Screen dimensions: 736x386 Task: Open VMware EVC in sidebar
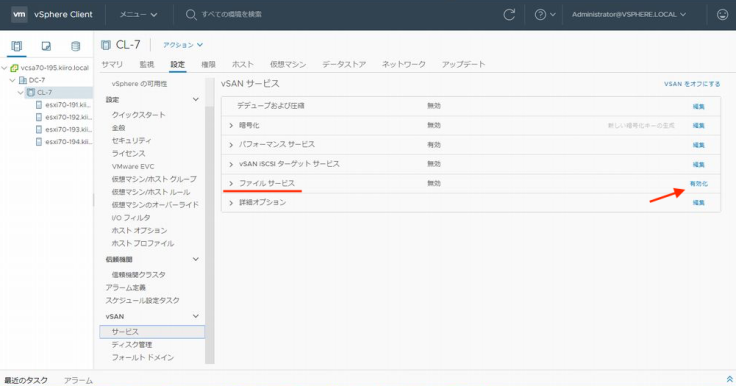coord(133,166)
